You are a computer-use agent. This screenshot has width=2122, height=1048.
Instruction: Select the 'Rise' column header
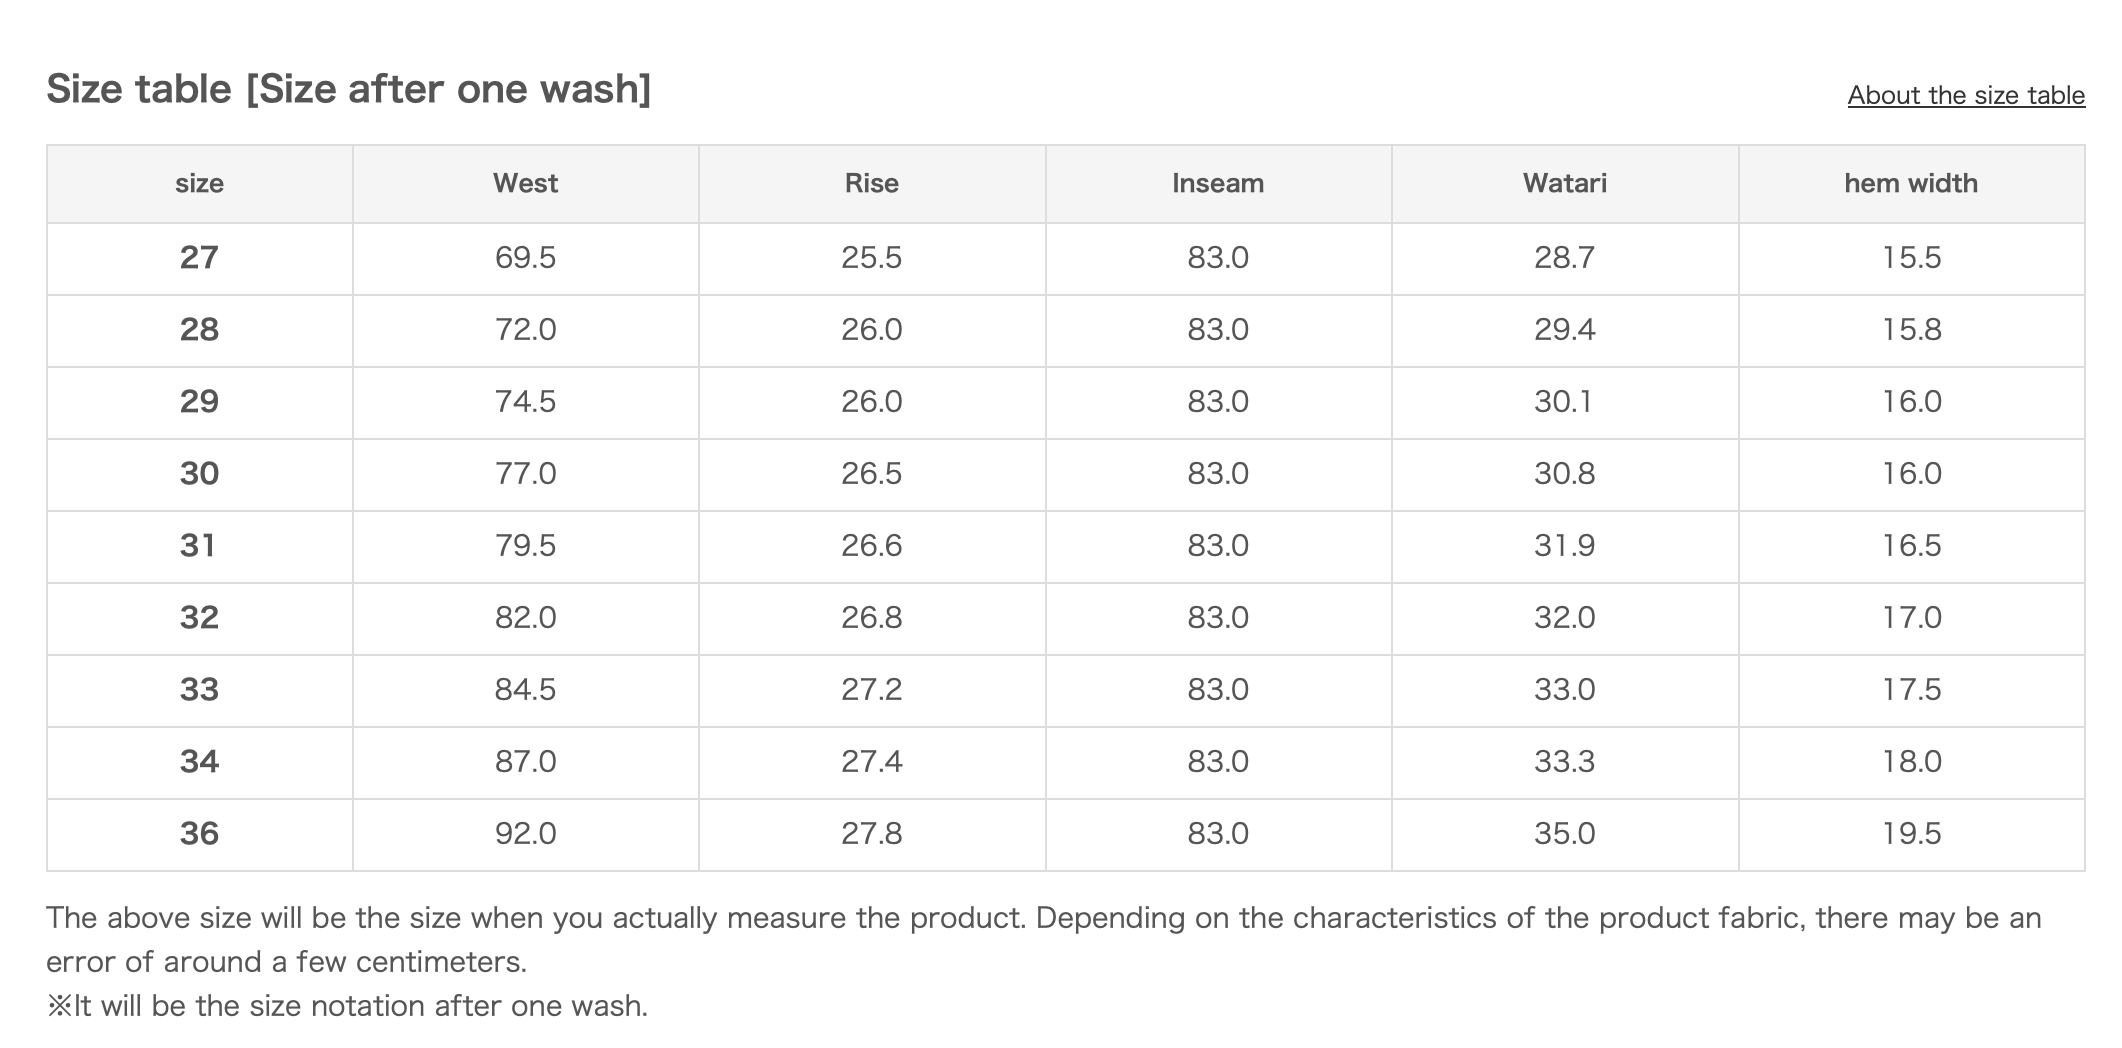pos(871,183)
